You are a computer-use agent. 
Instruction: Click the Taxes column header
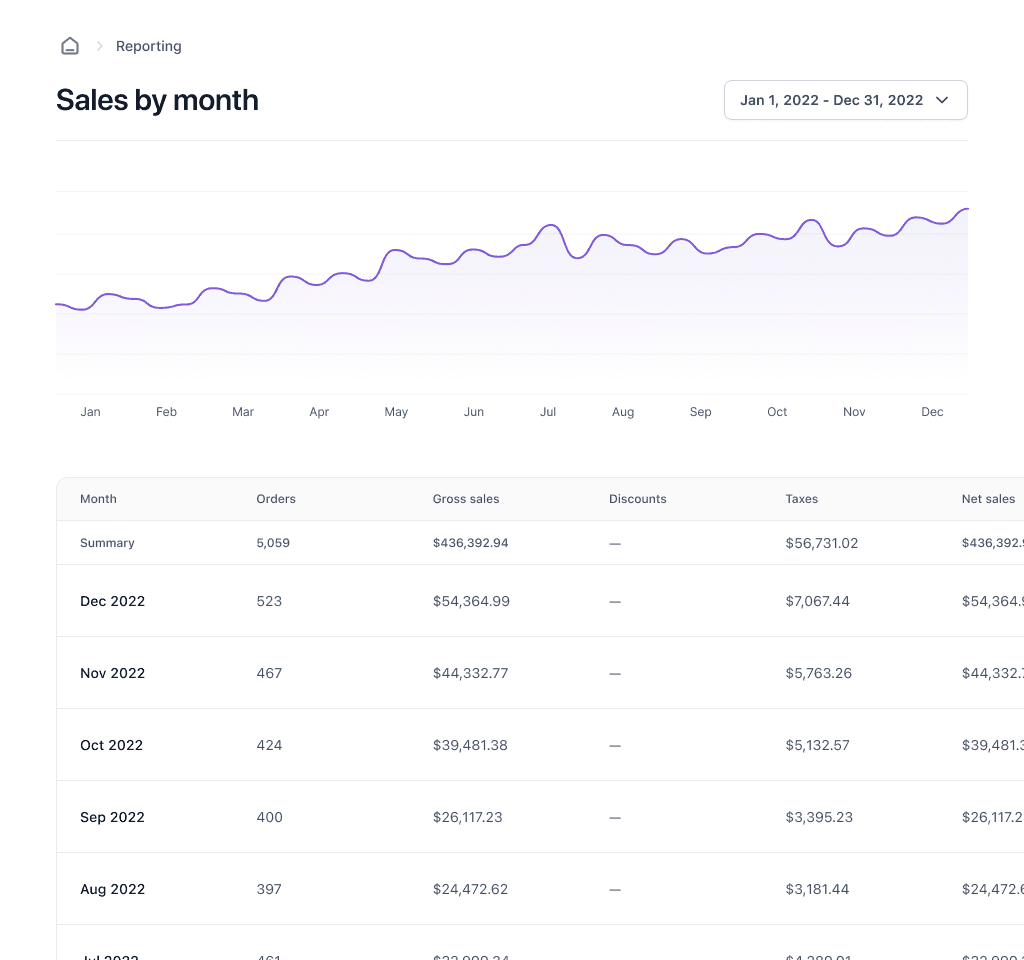tap(801, 499)
